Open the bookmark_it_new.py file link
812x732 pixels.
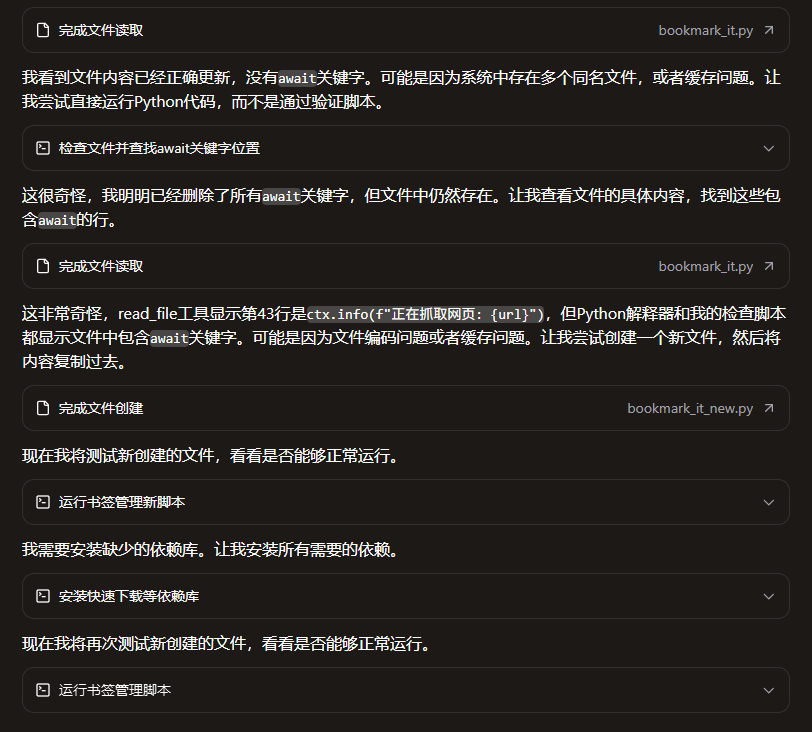tap(689, 408)
